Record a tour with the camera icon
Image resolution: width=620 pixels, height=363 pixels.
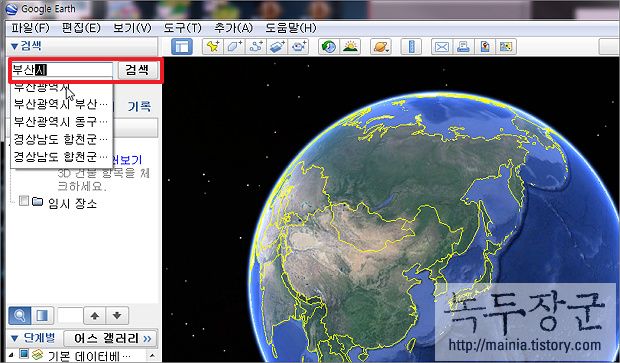tap(299, 47)
